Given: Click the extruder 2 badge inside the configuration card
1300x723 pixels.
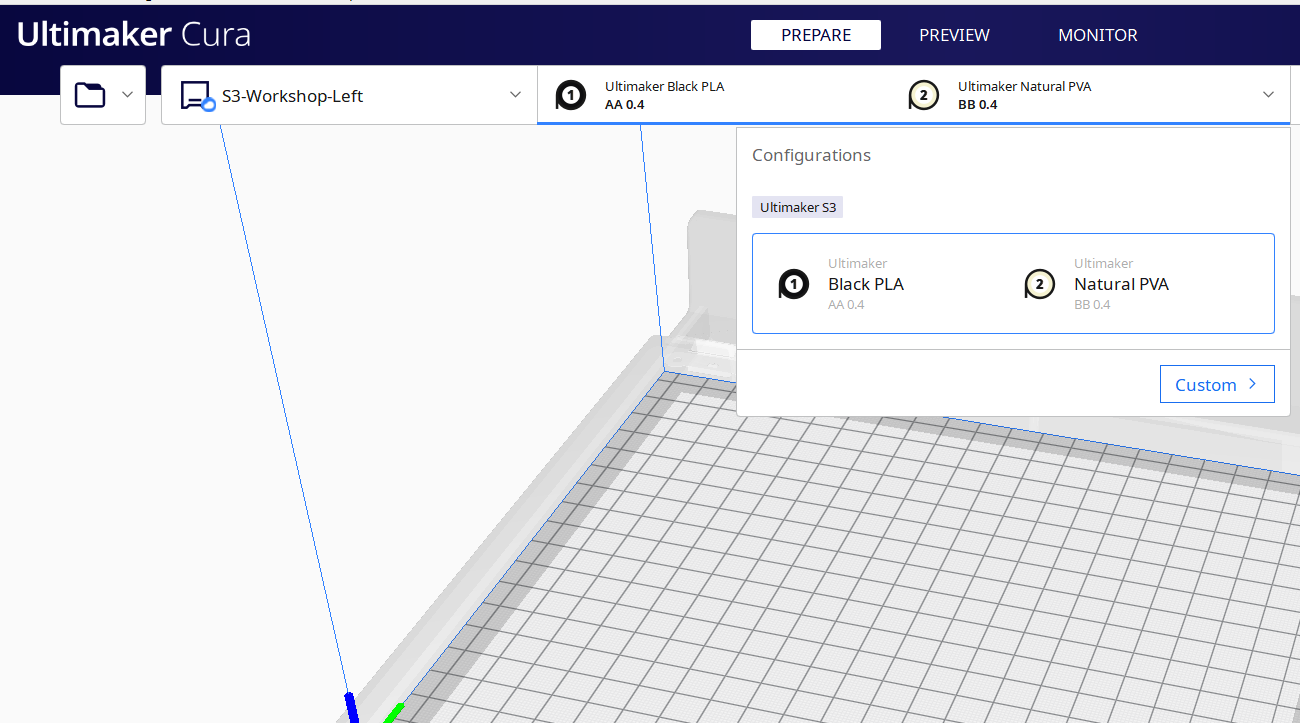Looking at the screenshot, I should coord(1039,284).
